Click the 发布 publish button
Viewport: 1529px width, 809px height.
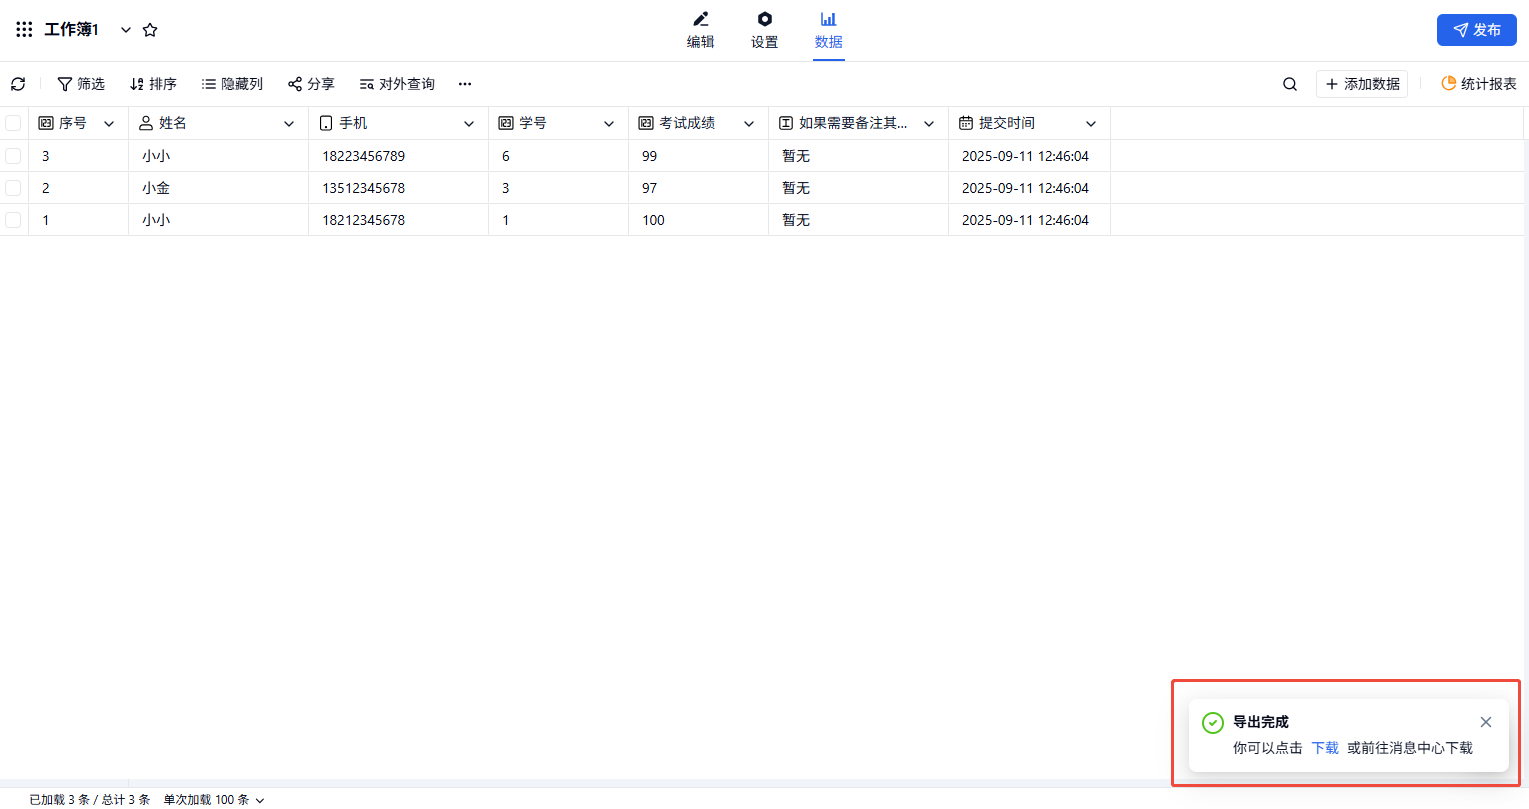[x=1476, y=30]
